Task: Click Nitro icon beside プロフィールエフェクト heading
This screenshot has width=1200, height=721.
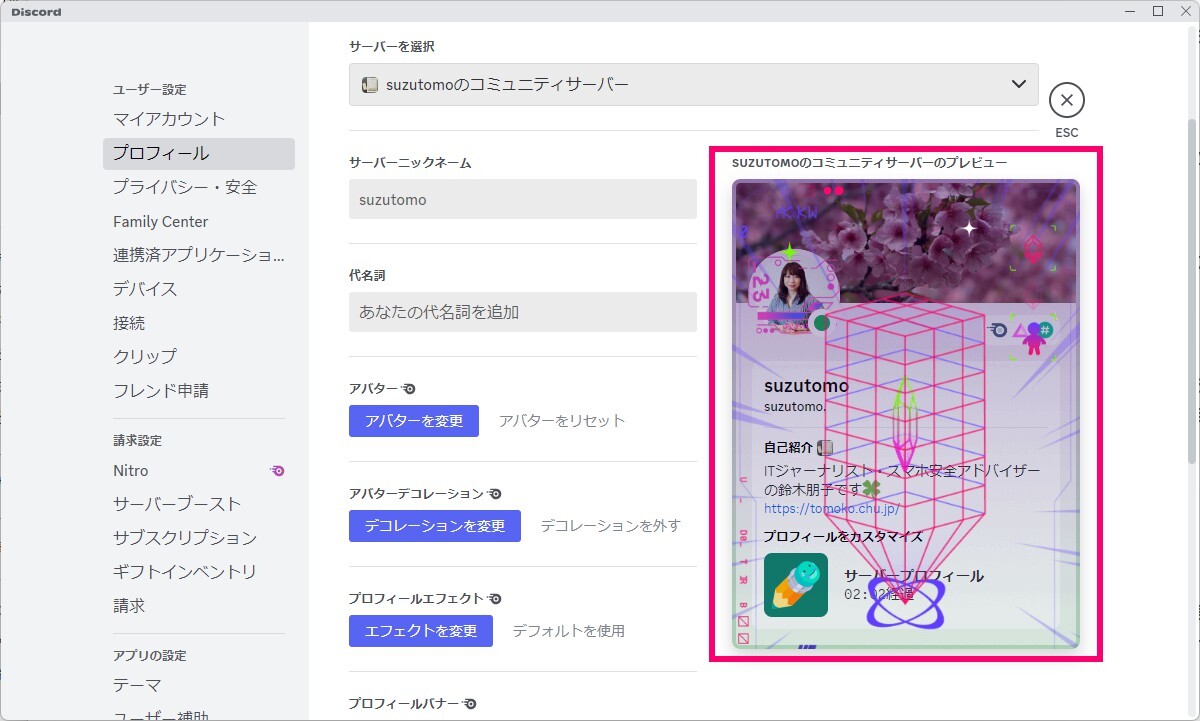Action: pyautogui.click(x=494, y=599)
